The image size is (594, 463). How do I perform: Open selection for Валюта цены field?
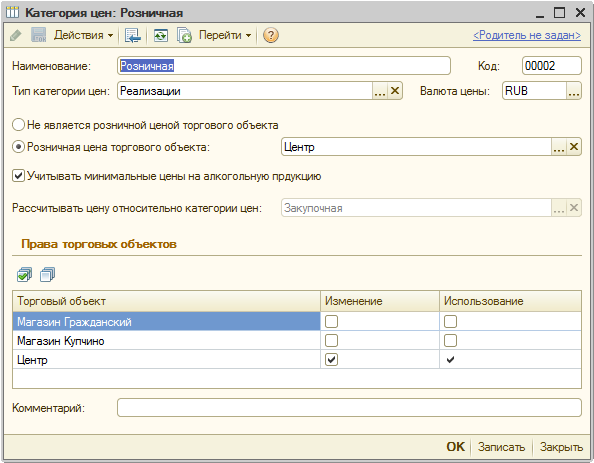tap(574, 91)
